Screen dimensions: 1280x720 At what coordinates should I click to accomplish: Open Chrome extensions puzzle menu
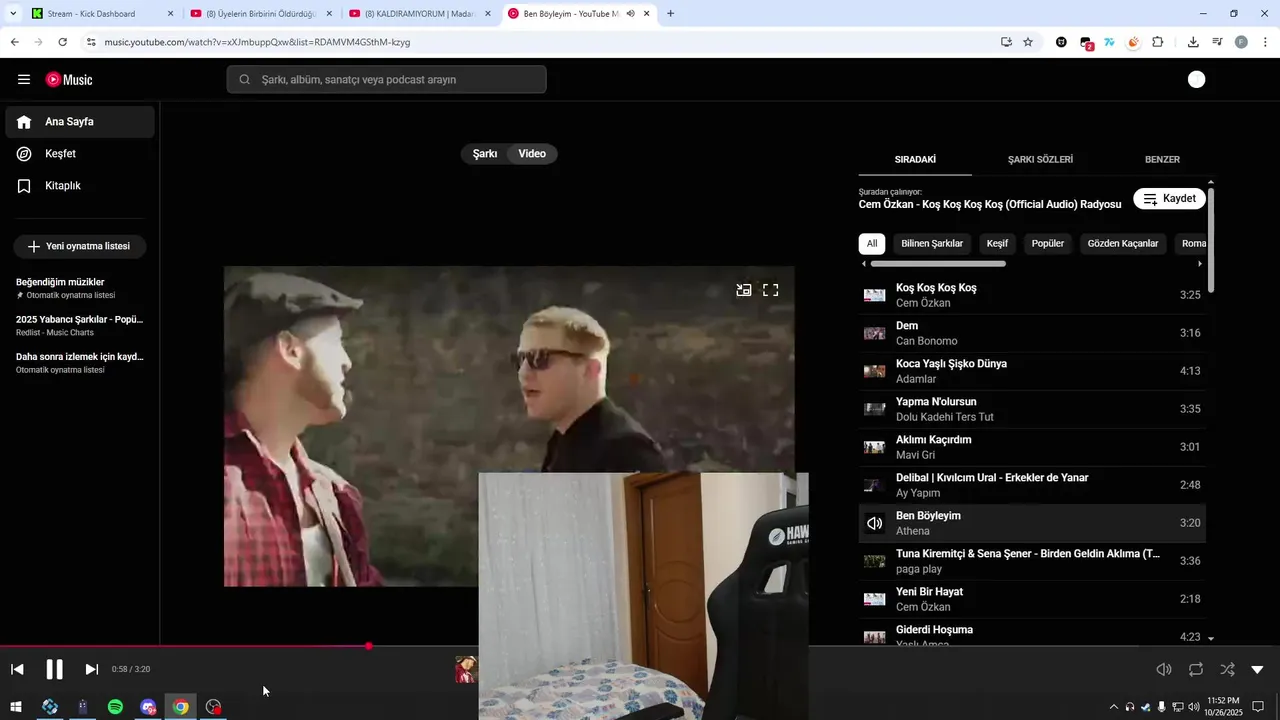pyautogui.click(x=1158, y=42)
